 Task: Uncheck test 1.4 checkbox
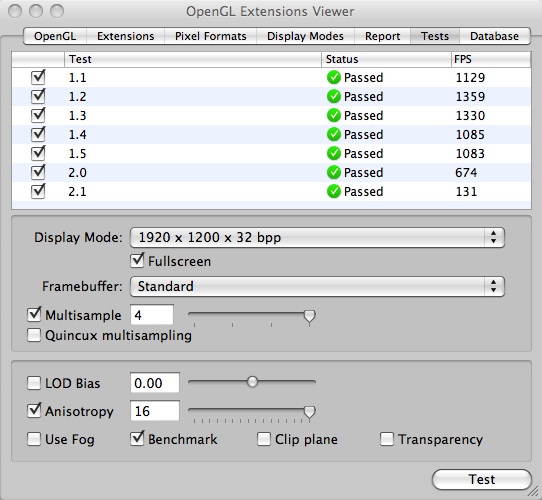pyautogui.click(x=38, y=135)
